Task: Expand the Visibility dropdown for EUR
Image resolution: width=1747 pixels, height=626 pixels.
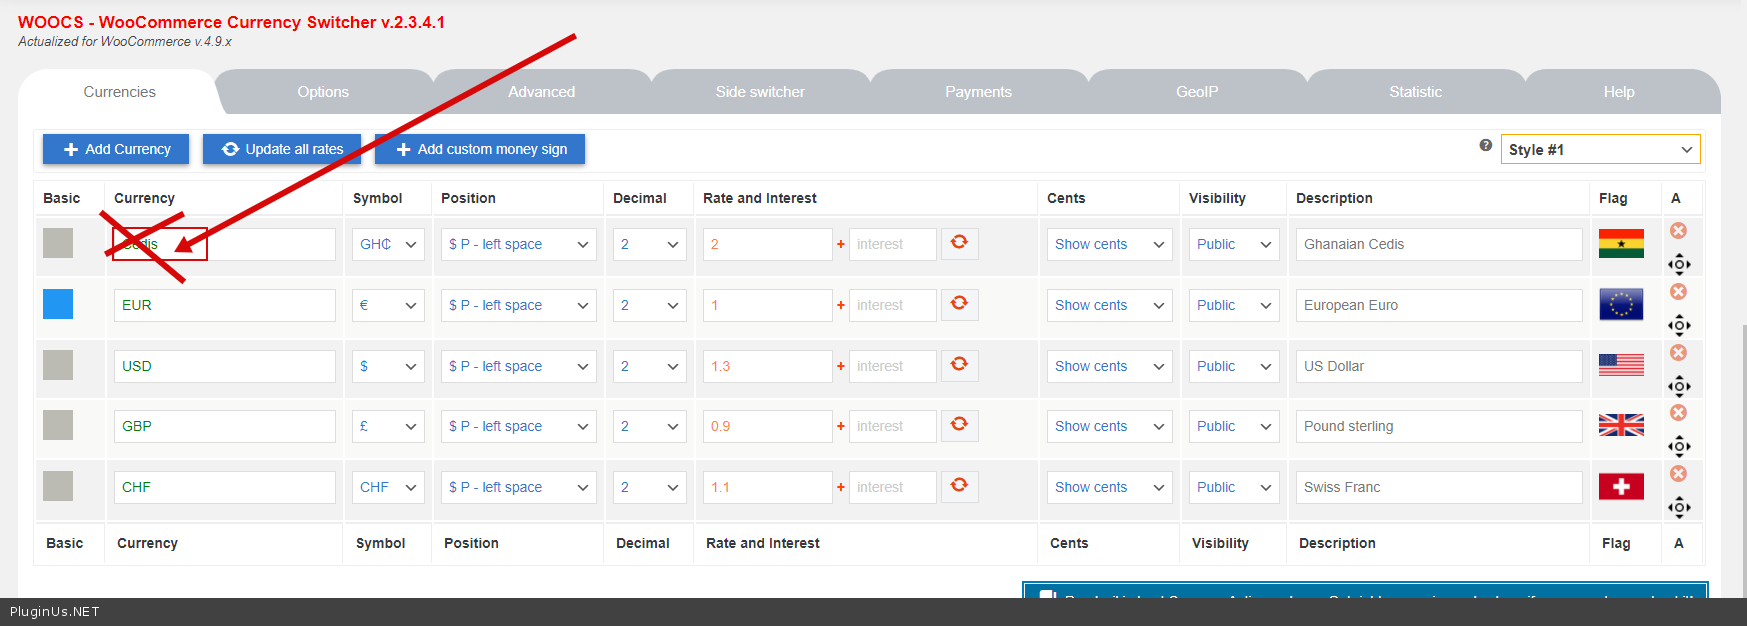Action: coord(1233,305)
